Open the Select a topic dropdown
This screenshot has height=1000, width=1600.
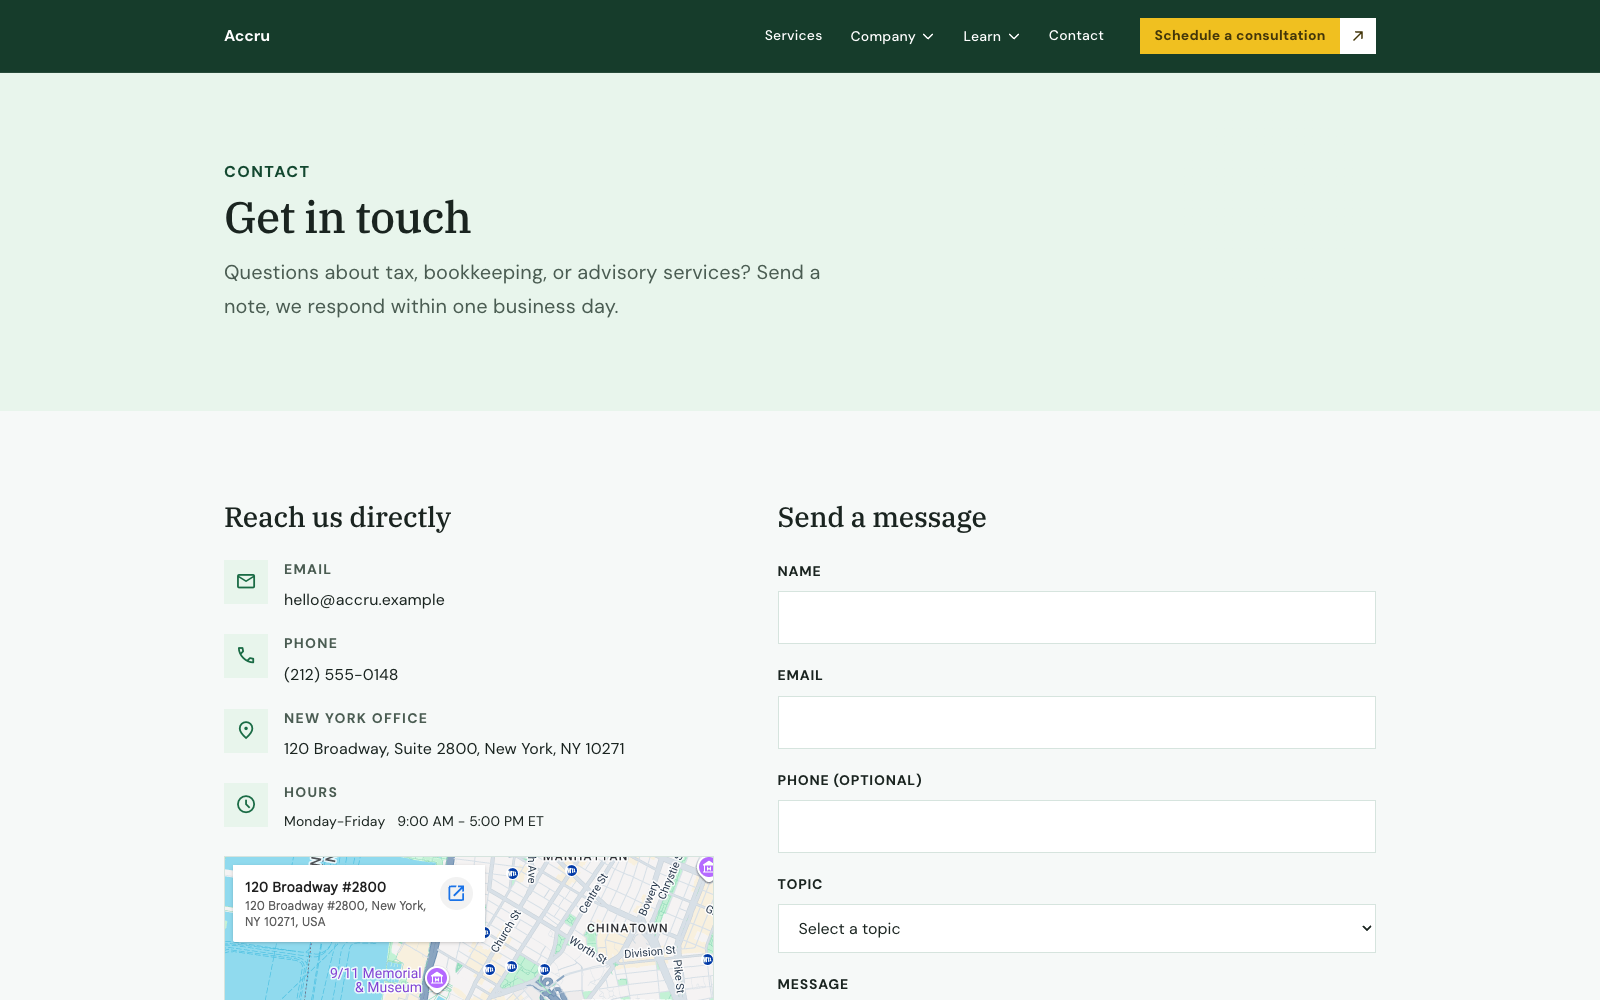[1076, 928]
